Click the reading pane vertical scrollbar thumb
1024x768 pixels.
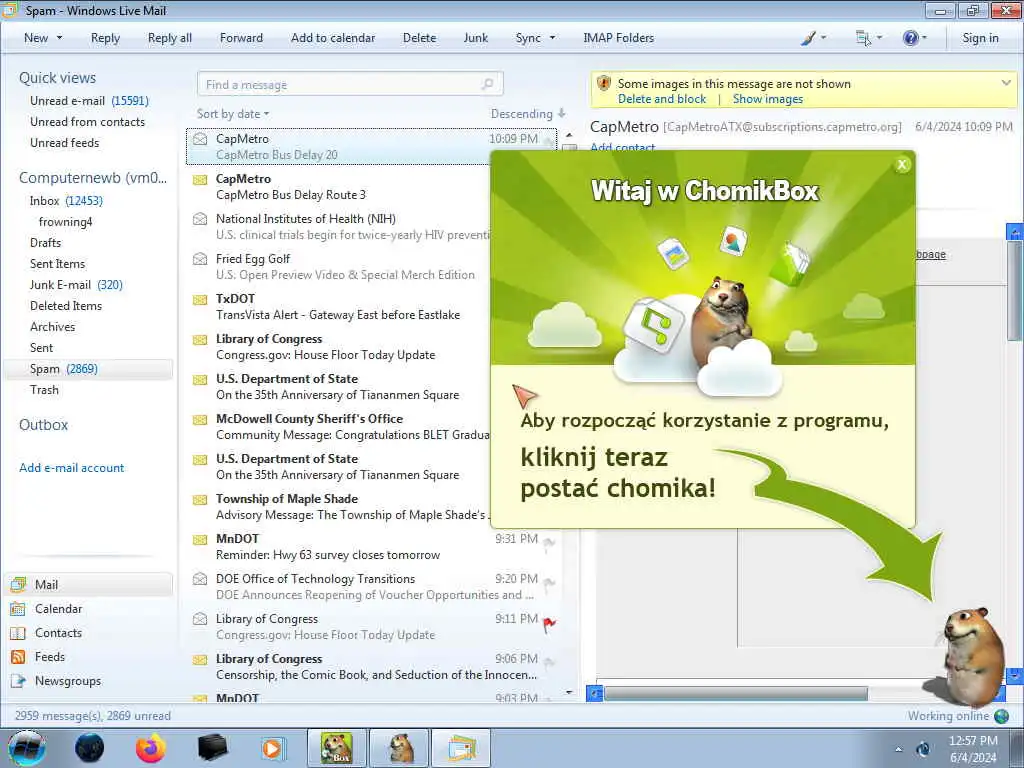pos(1014,291)
